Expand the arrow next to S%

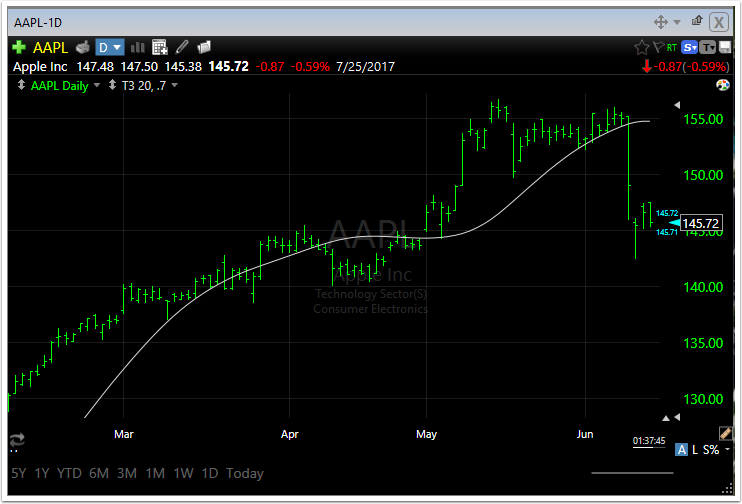(x=727, y=449)
